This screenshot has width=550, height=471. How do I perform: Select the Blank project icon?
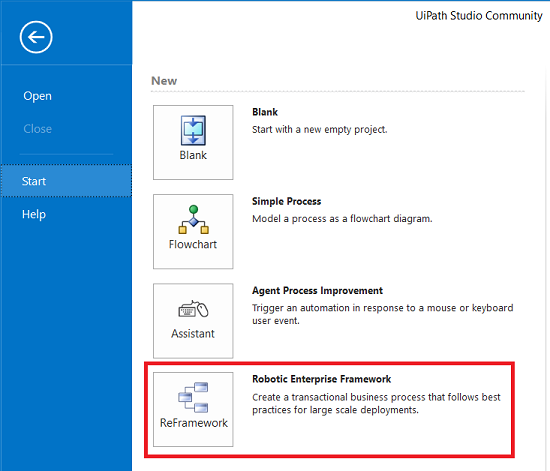(193, 130)
